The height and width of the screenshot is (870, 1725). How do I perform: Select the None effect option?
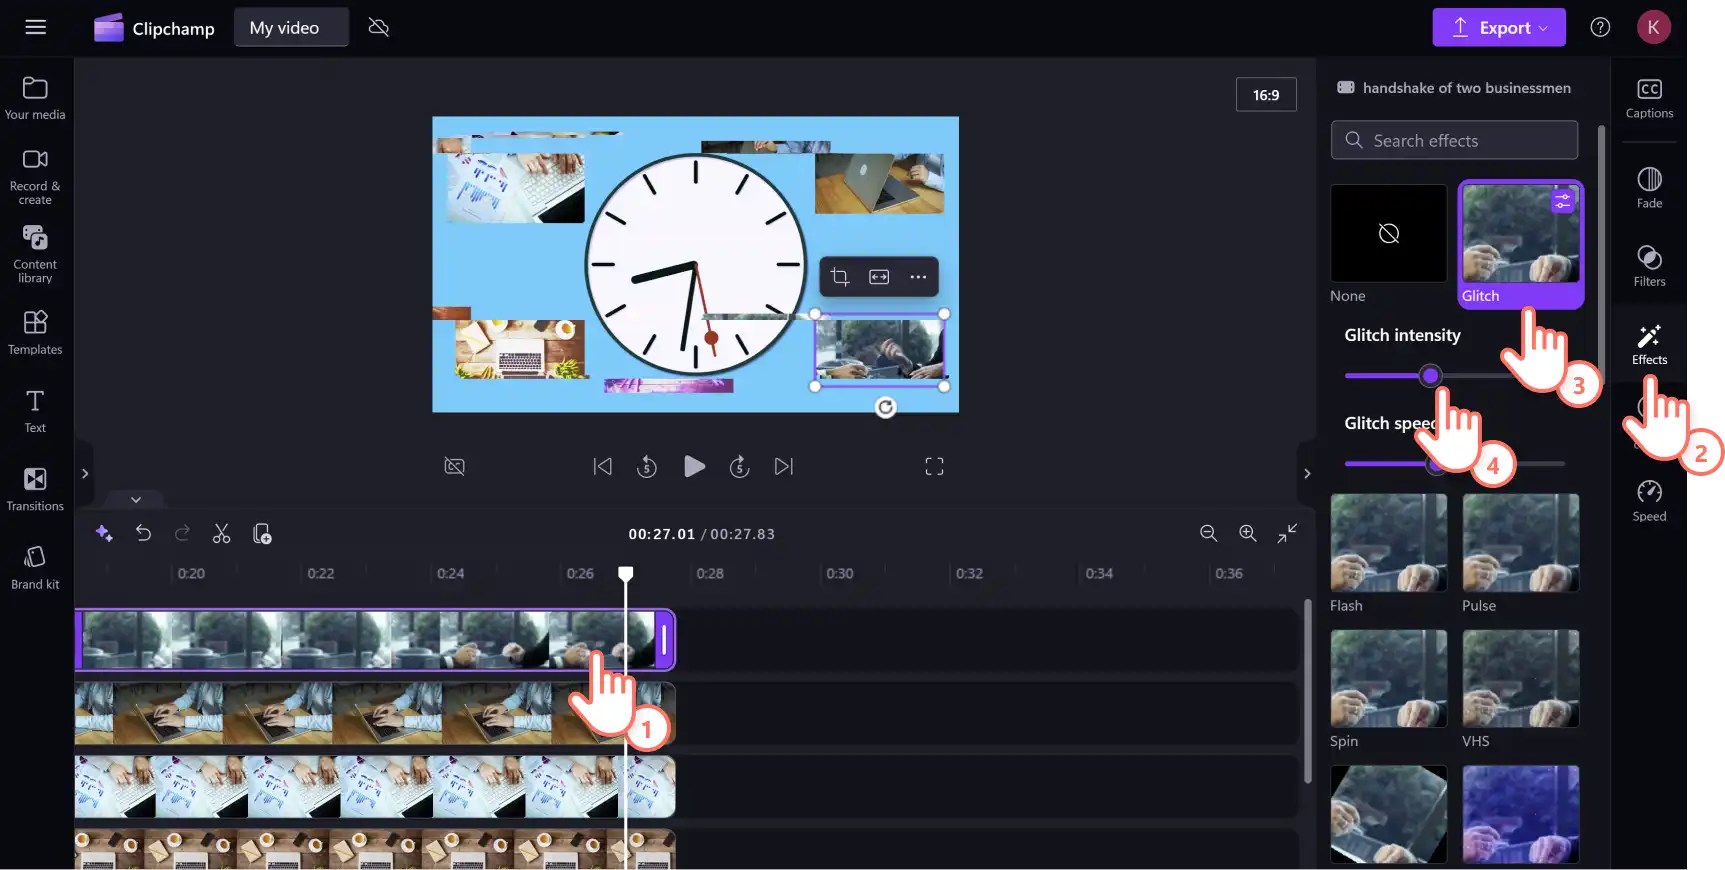tap(1388, 244)
